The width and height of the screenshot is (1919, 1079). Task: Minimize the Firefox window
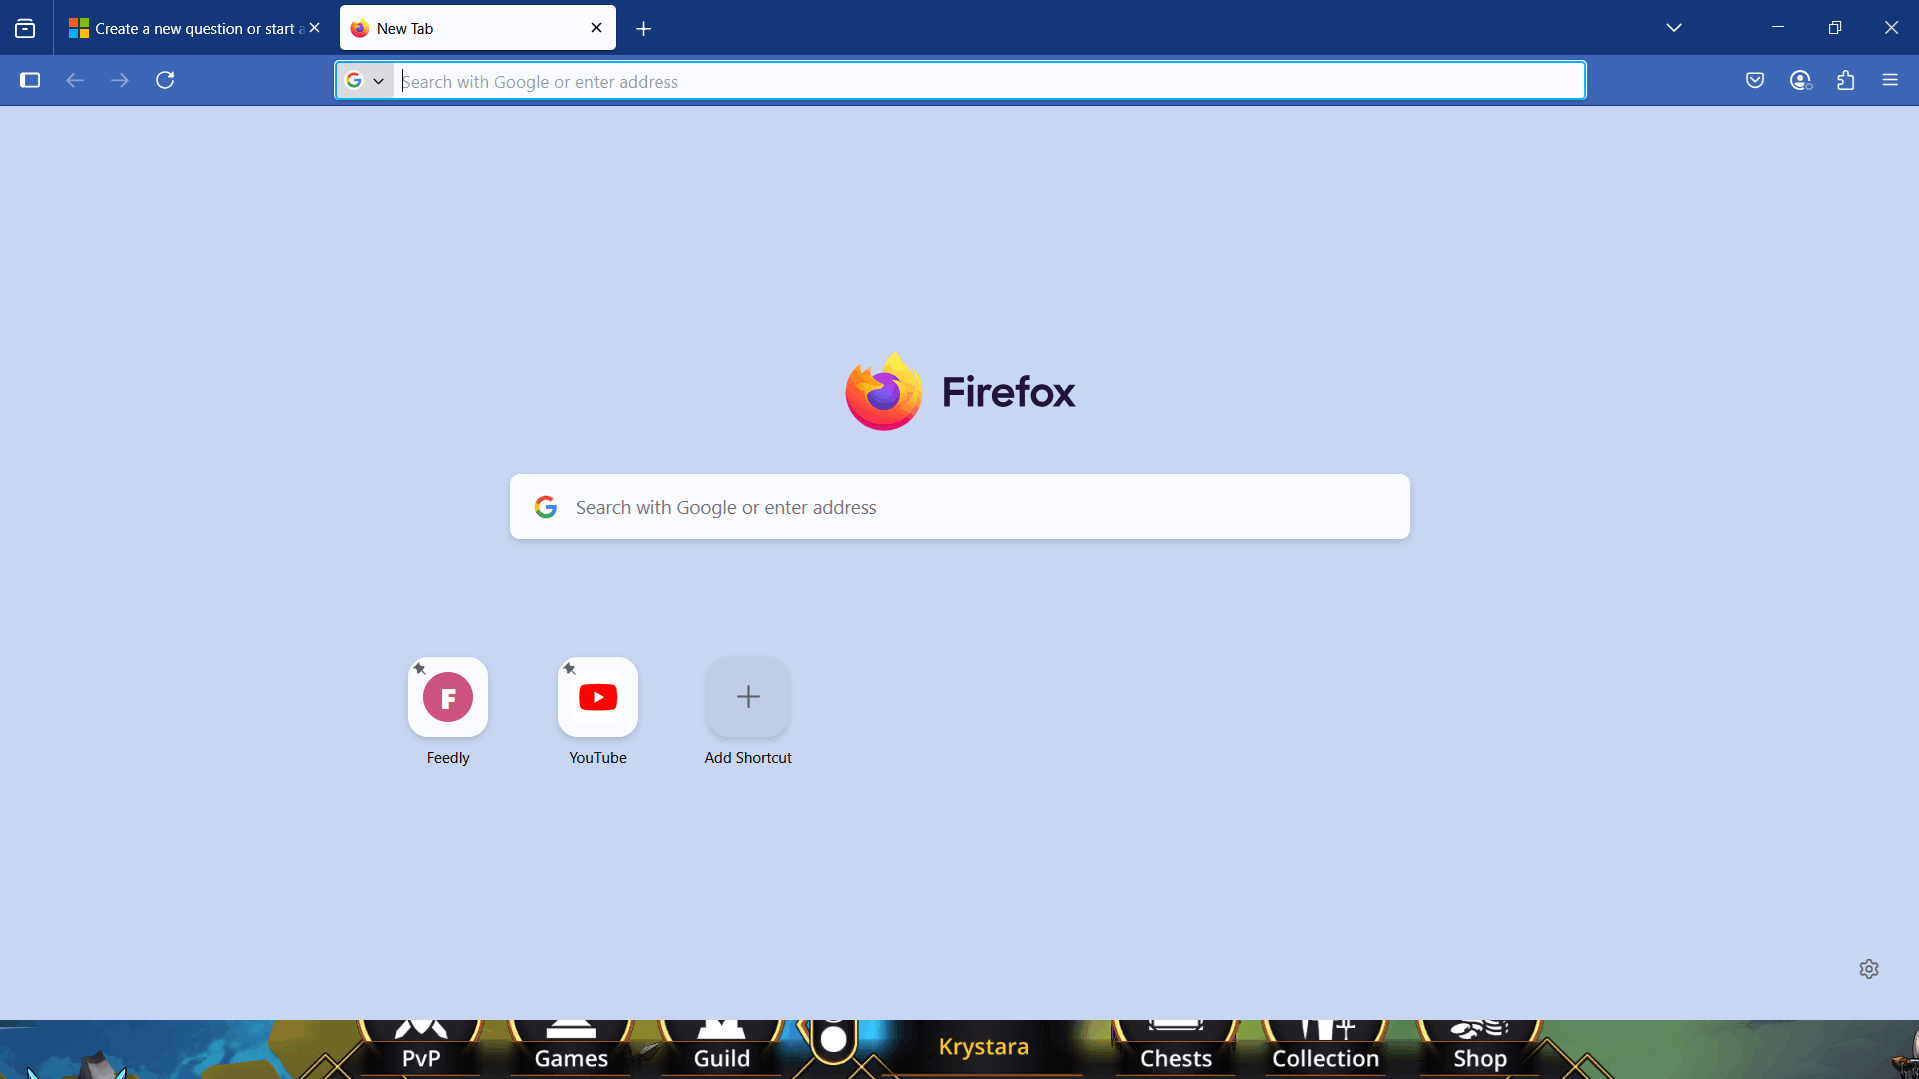click(1778, 27)
